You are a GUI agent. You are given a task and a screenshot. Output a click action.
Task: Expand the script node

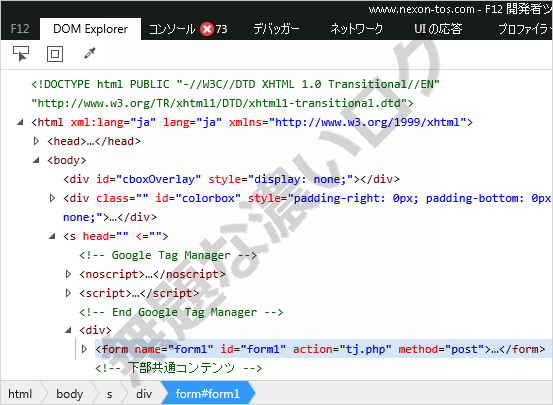tap(68, 293)
